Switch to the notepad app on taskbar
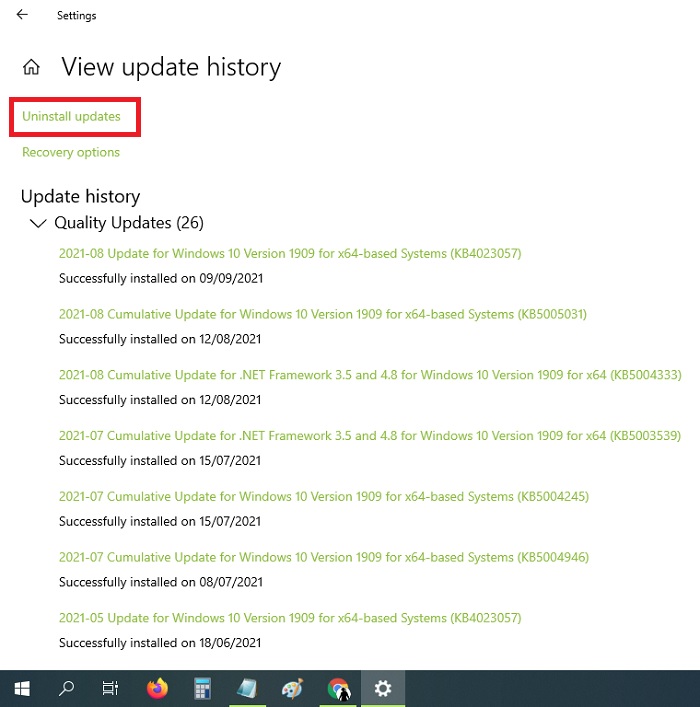This screenshot has height=707, width=700. tap(247, 689)
